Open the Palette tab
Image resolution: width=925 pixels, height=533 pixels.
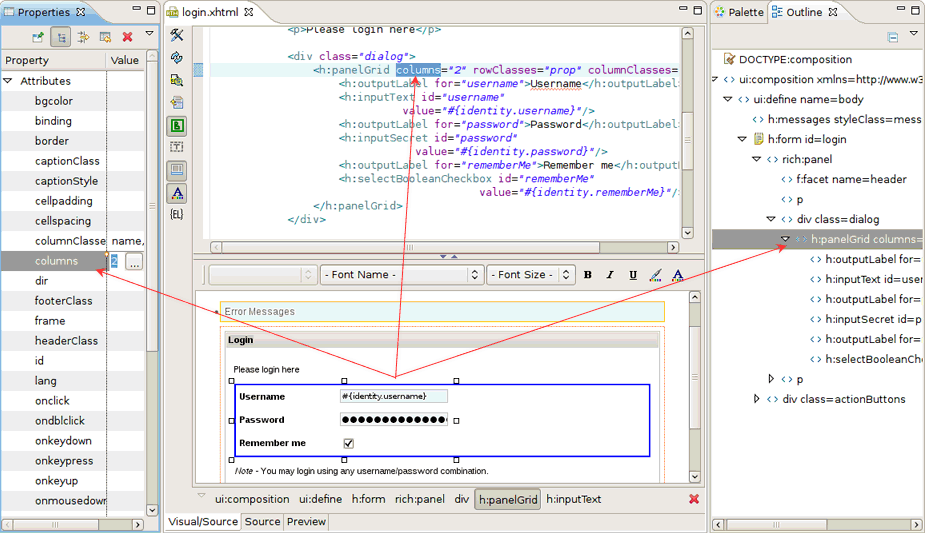coord(739,12)
